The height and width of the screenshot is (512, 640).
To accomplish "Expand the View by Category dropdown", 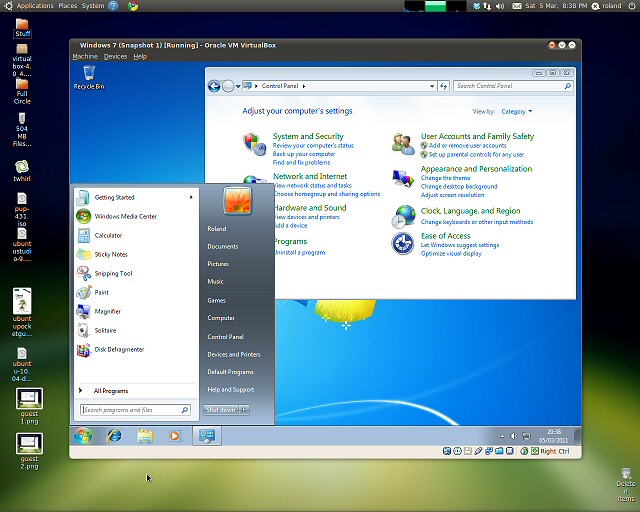I will click(517, 111).
